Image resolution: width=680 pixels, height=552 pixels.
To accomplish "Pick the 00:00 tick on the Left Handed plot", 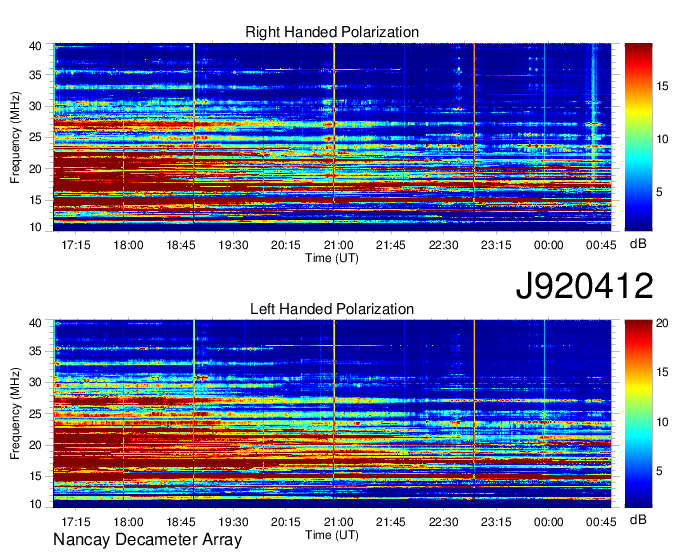I will (x=549, y=522).
